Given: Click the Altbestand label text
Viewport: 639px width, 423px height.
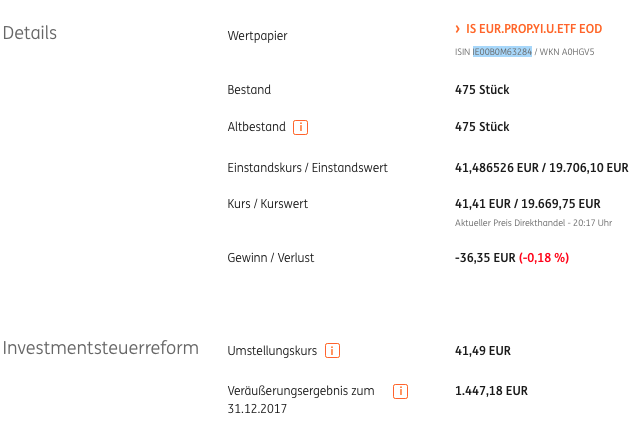Looking at the screenshot, I should click(256, 127).
